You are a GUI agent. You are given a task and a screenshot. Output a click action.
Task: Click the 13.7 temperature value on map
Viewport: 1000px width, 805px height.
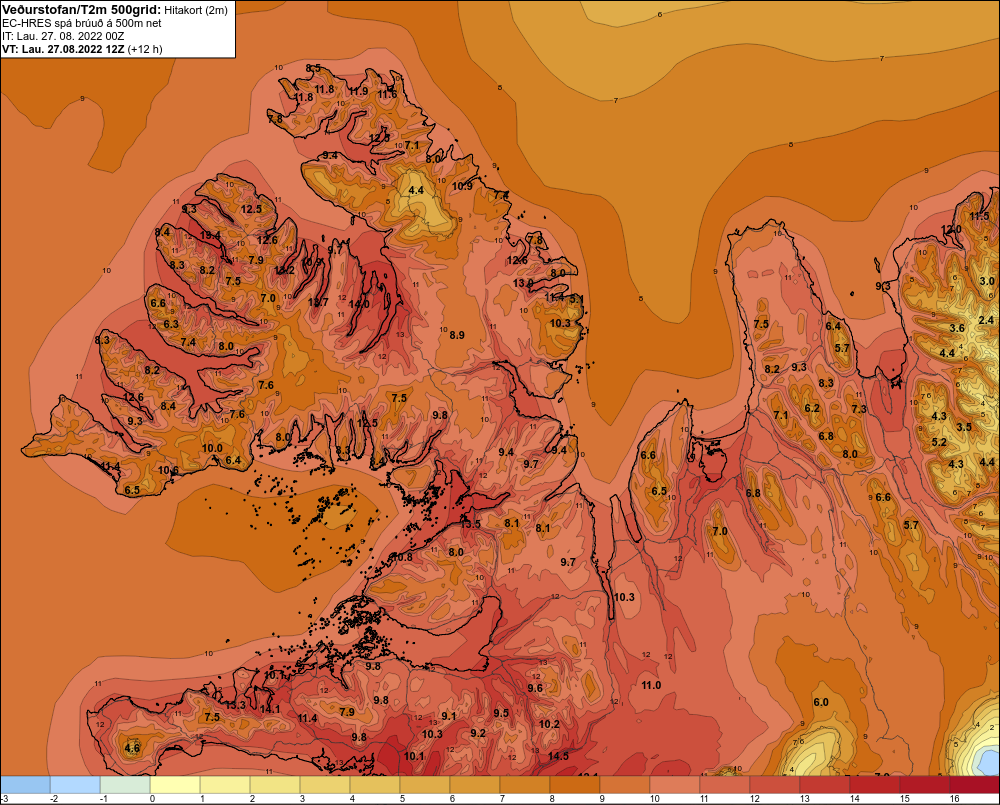318,302
